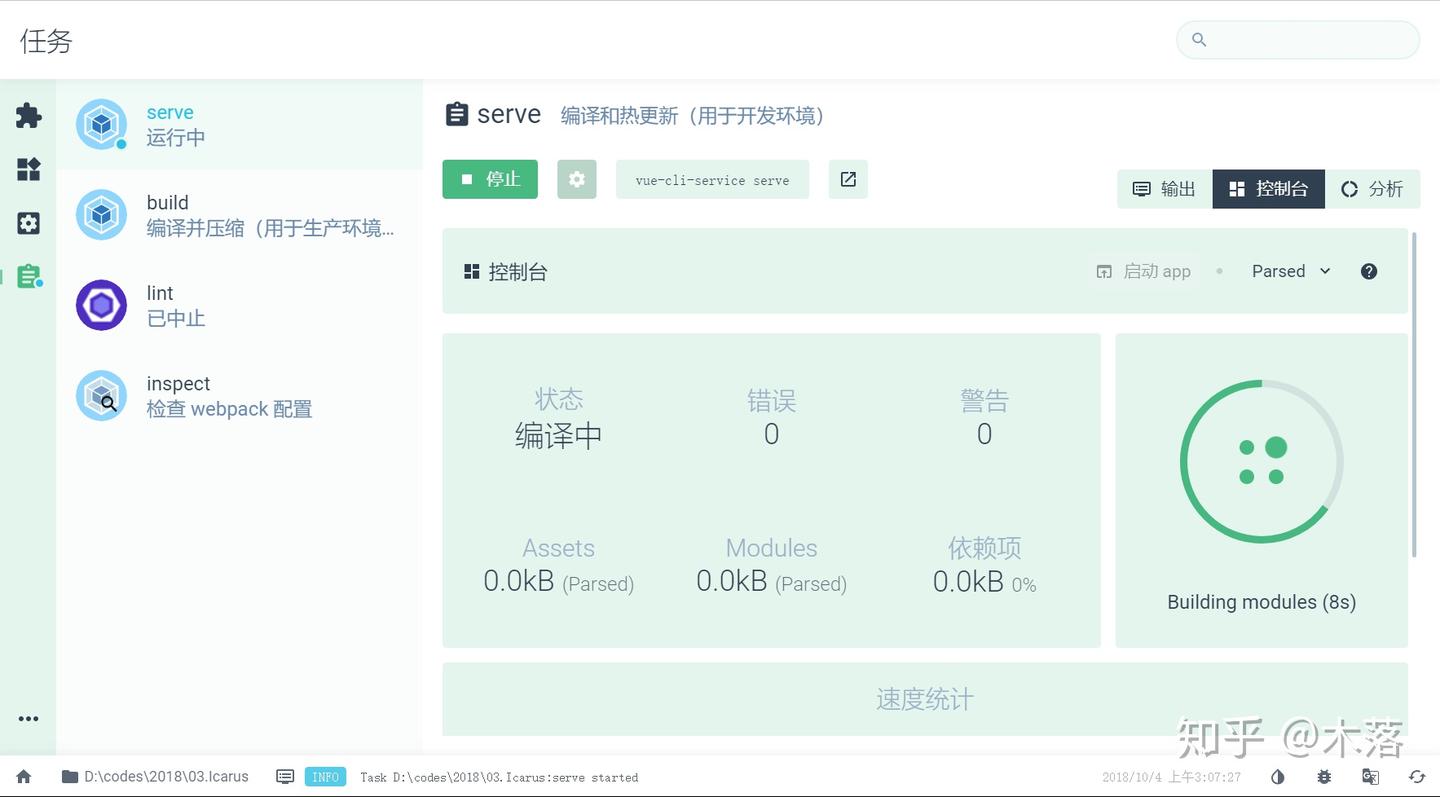Click the Assets 0.0kB value
This screenshot has height=797, width=1440.
pyautogui.click(x=558, y=582)
